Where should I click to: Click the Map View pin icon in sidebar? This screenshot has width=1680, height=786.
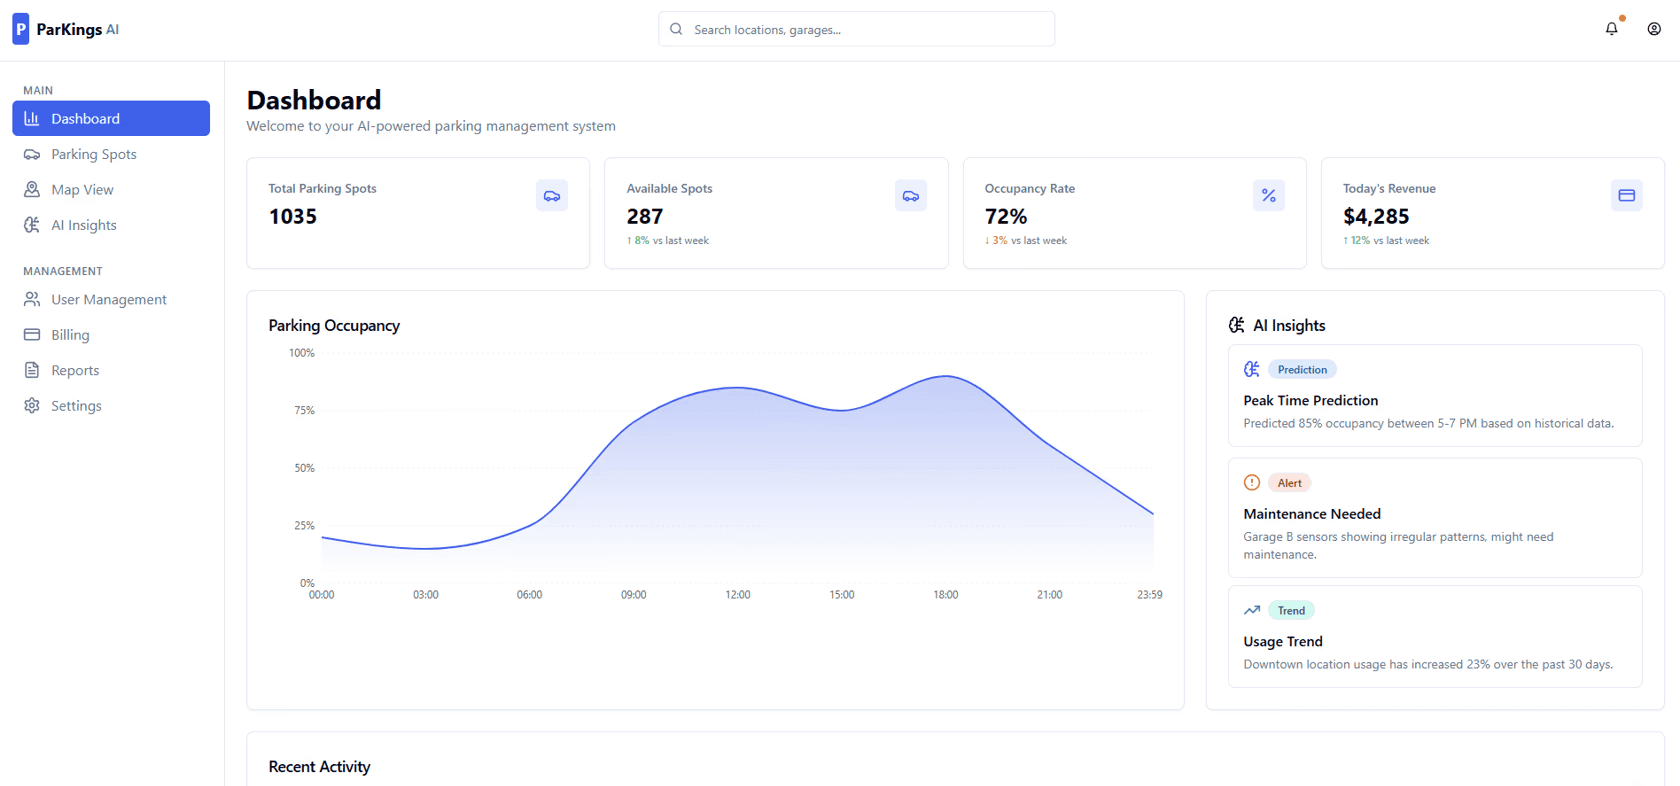point(32,189)
